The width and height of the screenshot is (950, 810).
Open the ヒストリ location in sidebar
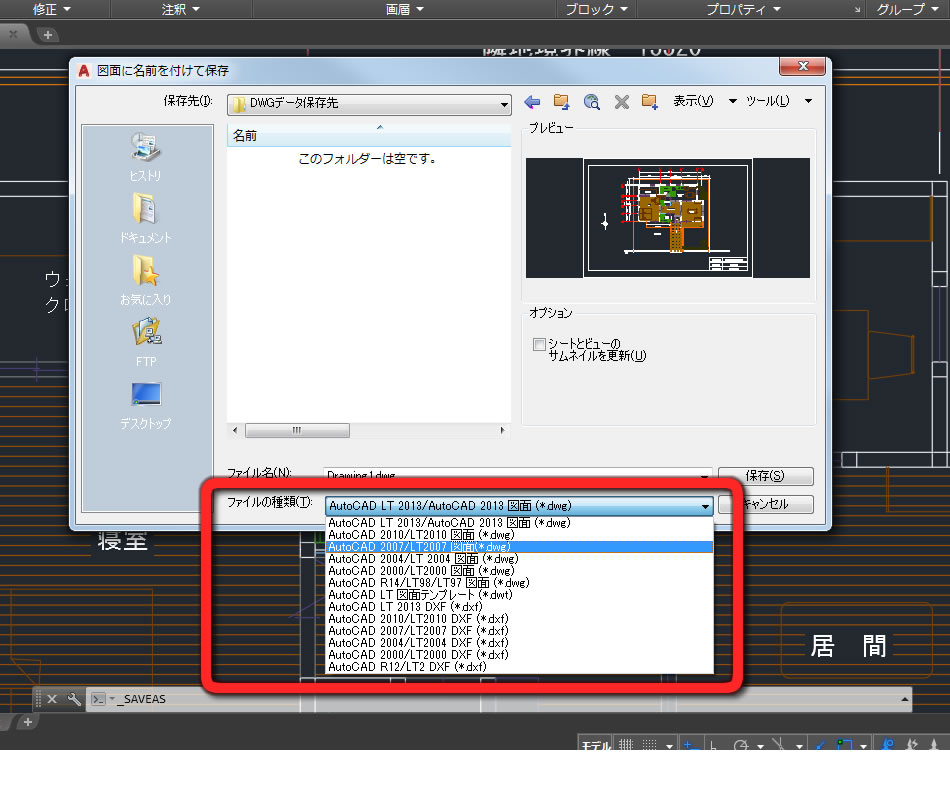tap(145, 157)
